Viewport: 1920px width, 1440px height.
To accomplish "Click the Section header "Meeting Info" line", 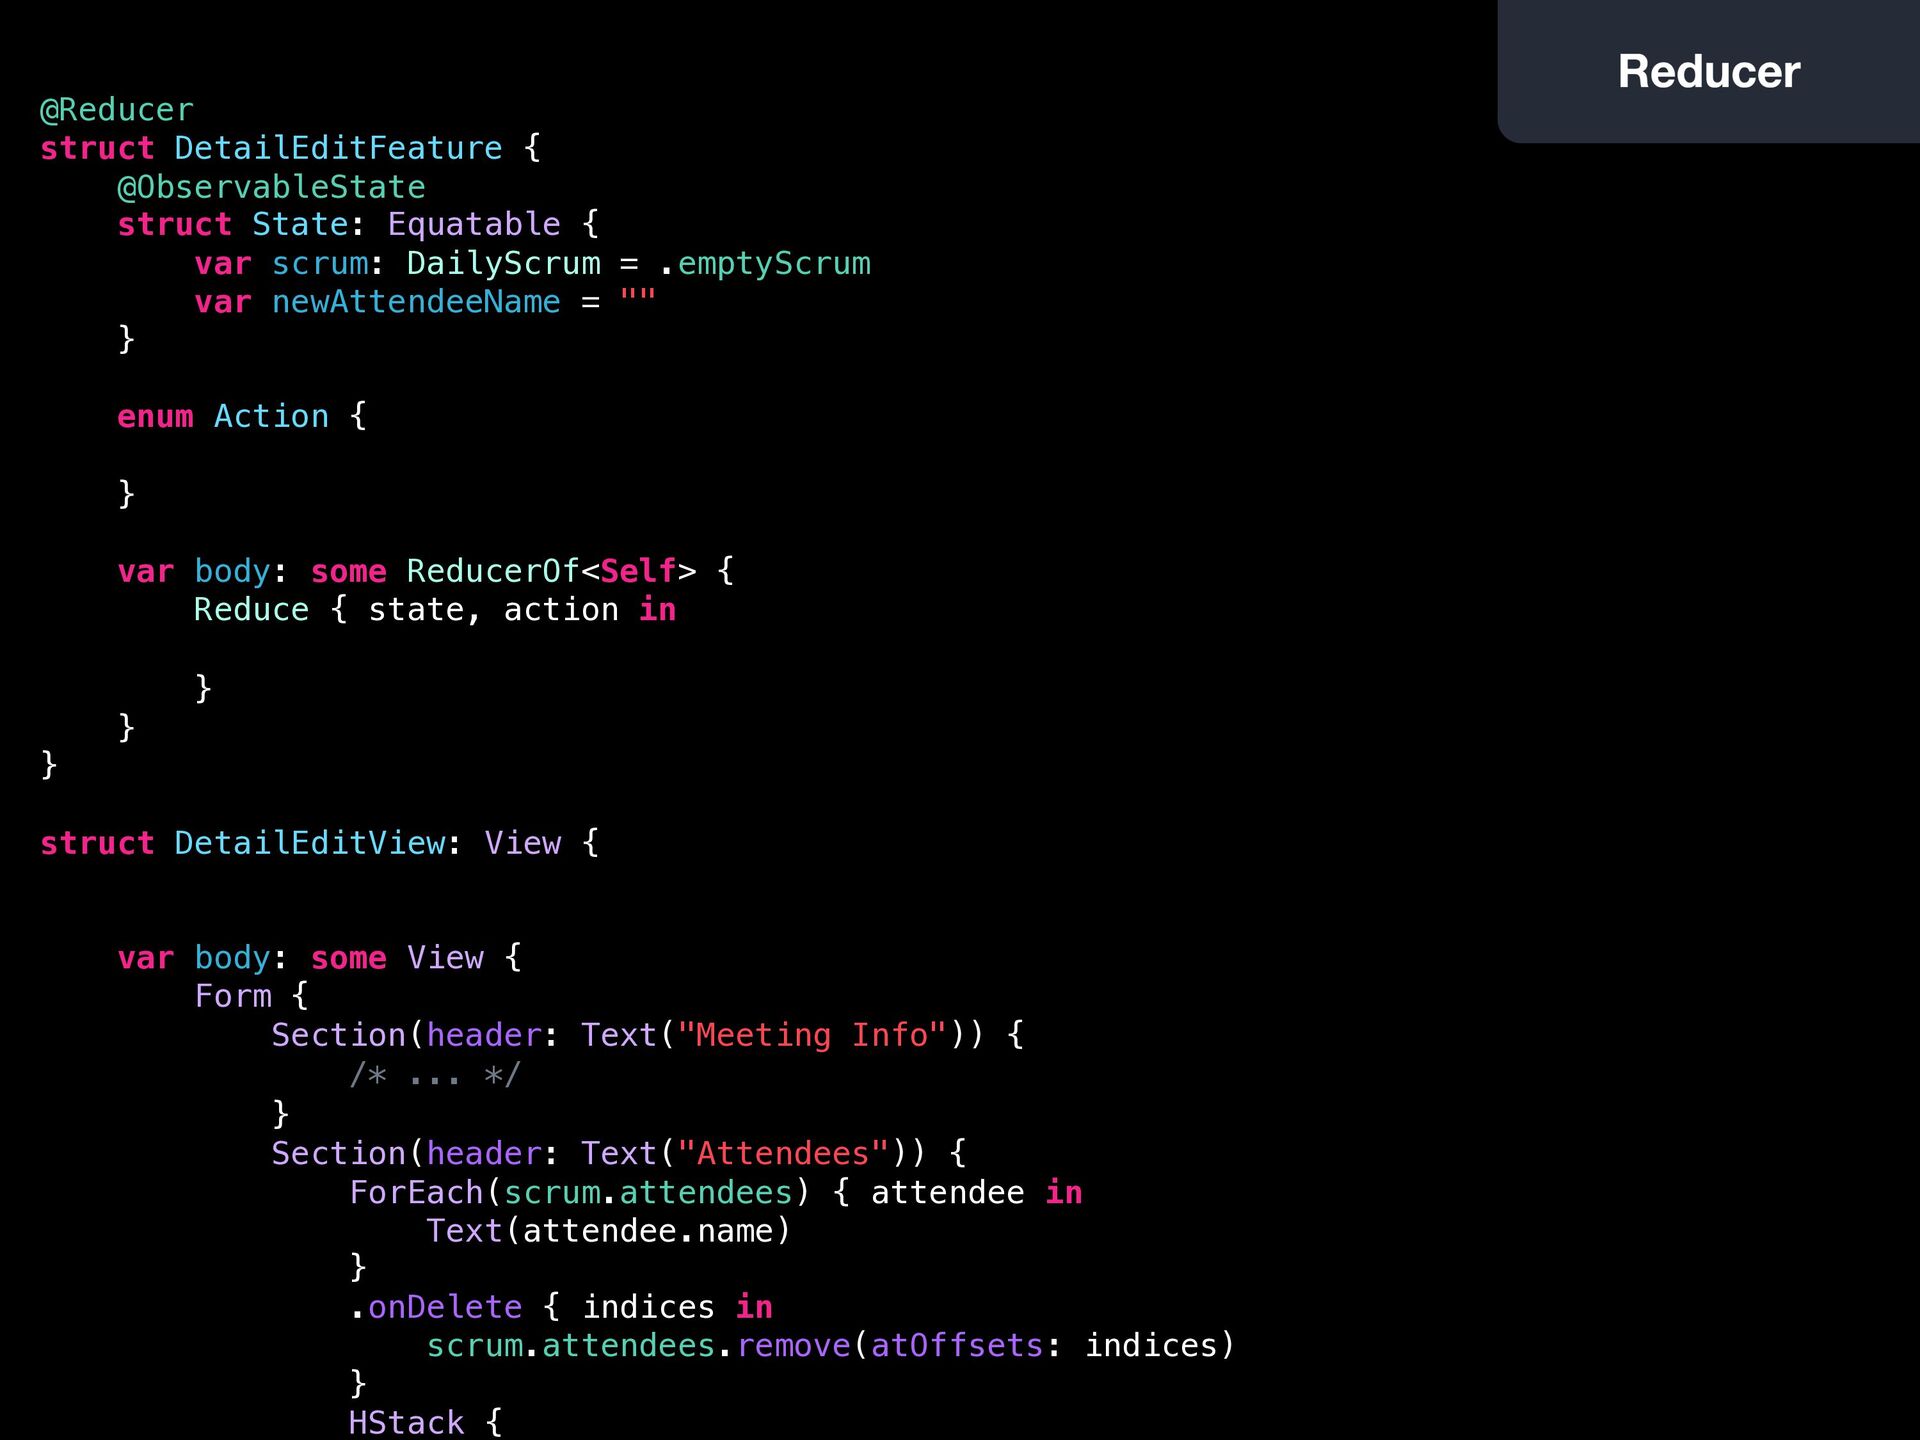I will pos(648,1035).
